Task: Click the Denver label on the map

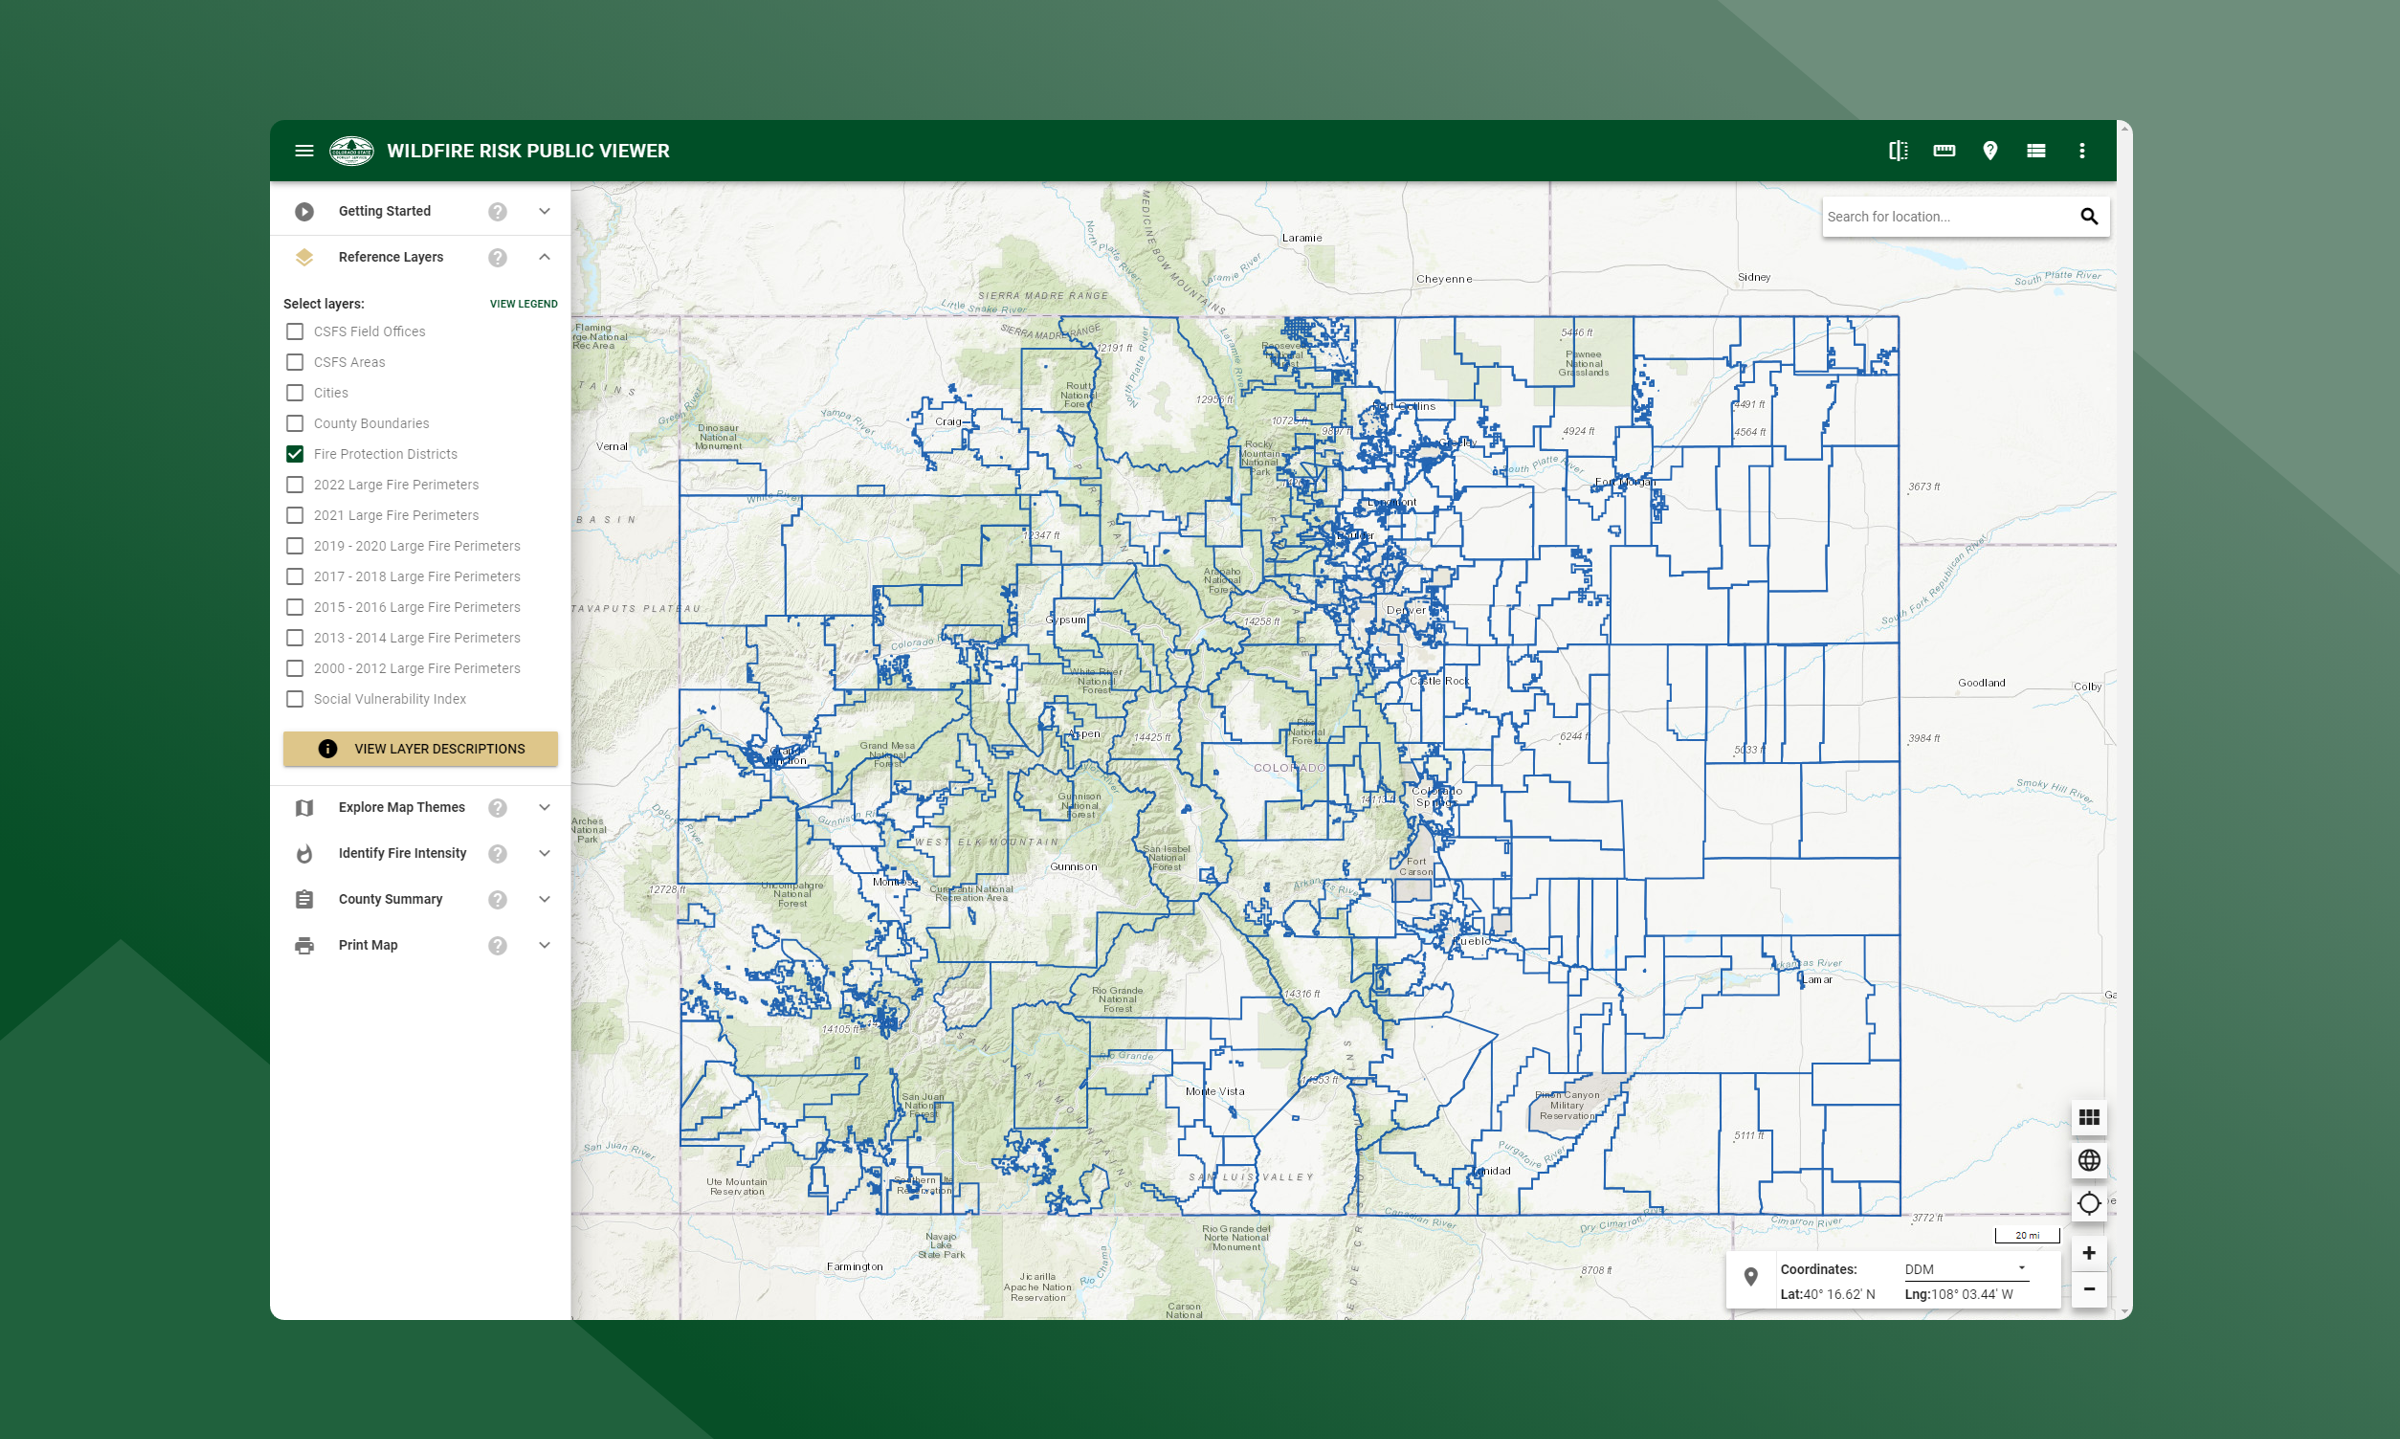Action: click(1405, 610)
